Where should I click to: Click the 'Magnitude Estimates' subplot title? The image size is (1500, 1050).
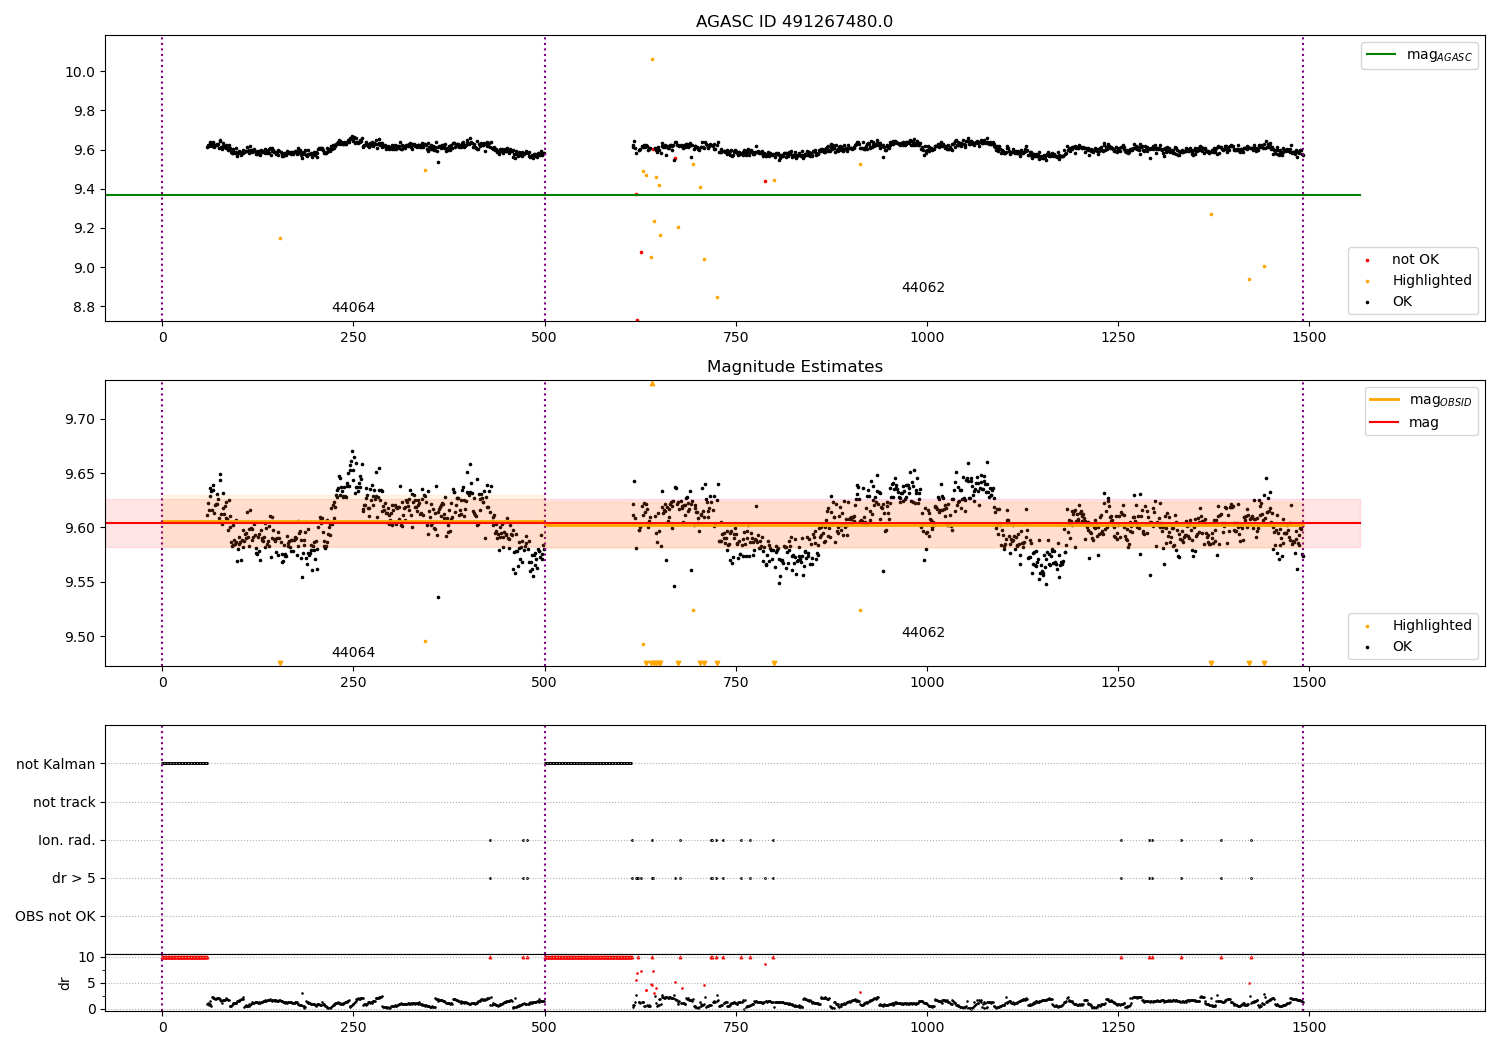[794, 367]
